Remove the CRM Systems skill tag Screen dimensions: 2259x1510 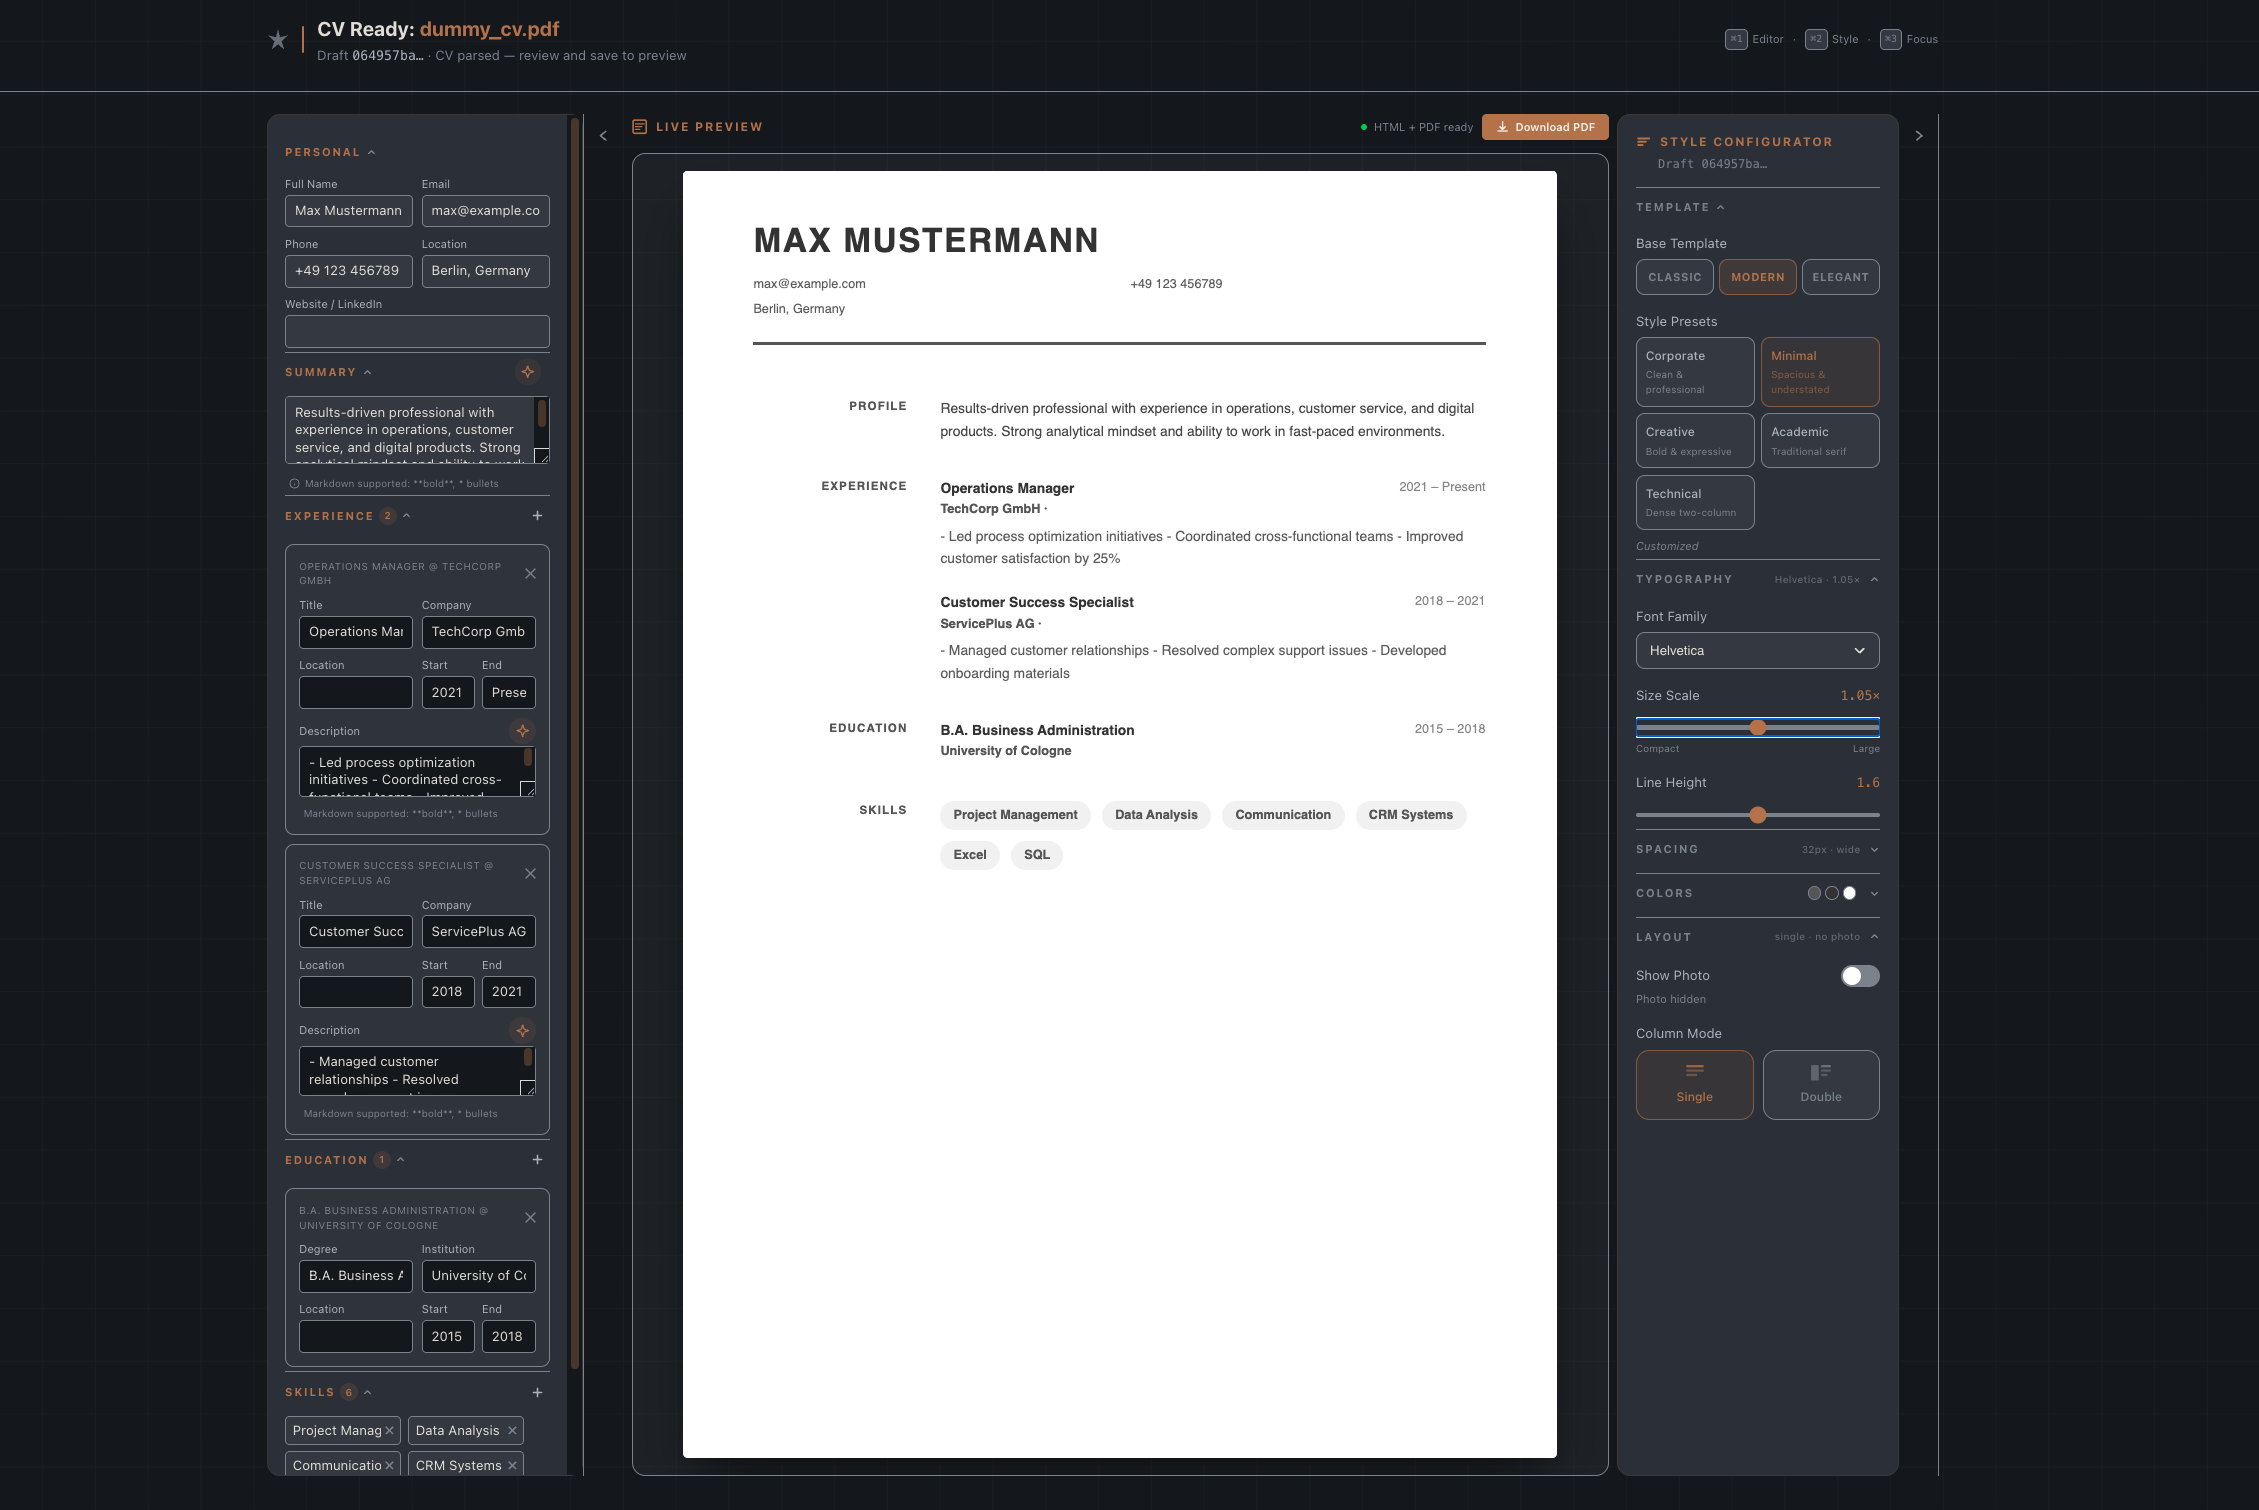pyautogui.click(x=512, y=1466)
